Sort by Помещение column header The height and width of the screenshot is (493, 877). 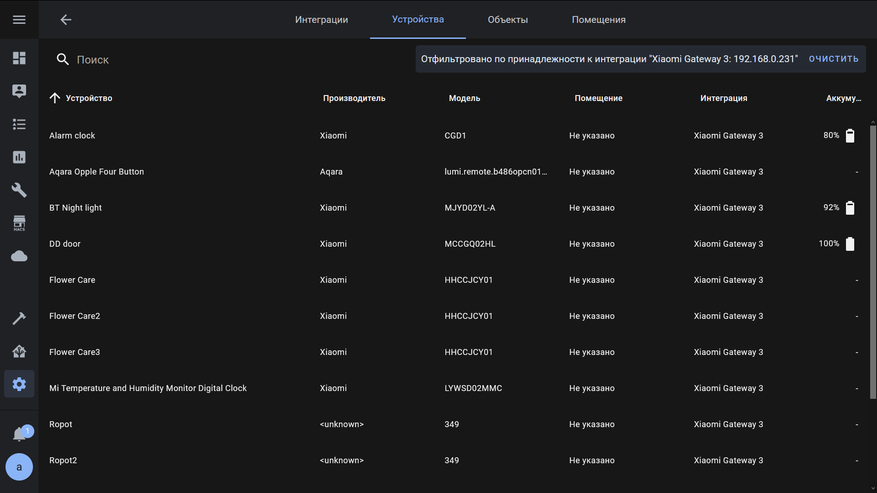tap(598, 98)
